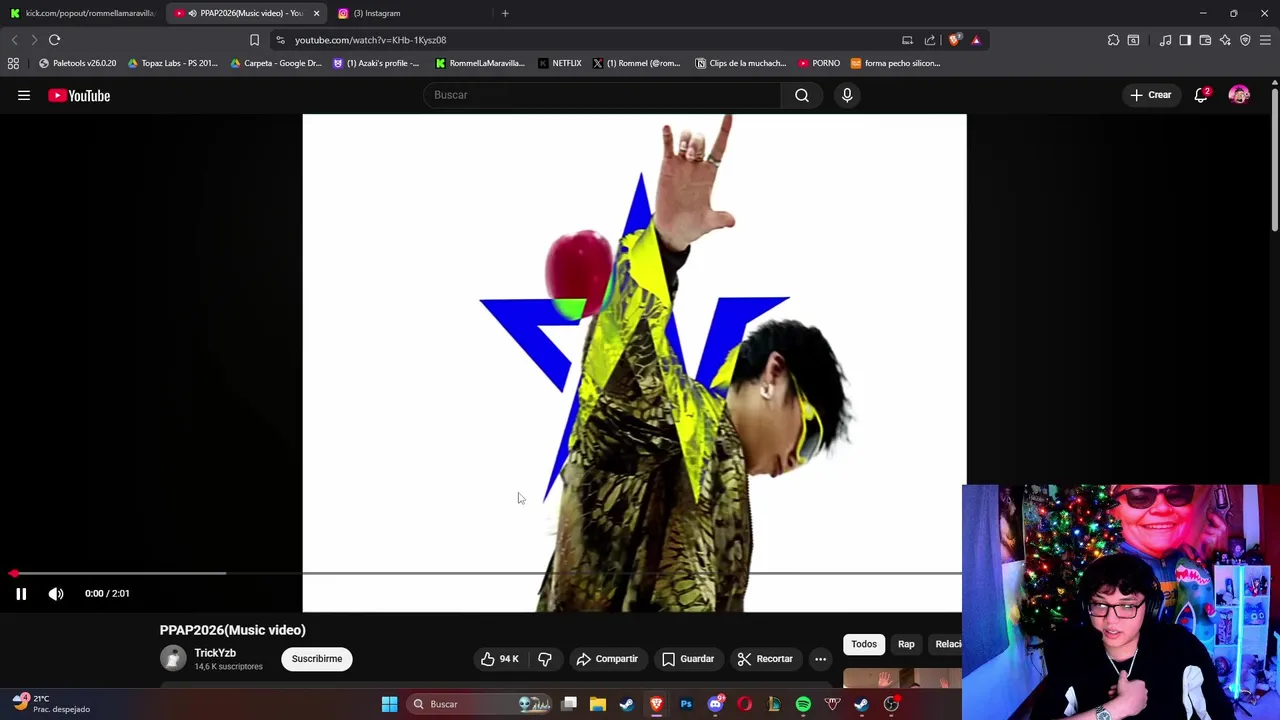Image resolution: width=1280 pixels, height=720 pixels.
Task: Open the bookmarks apps grid icon
Action: (x=13, y=63)
